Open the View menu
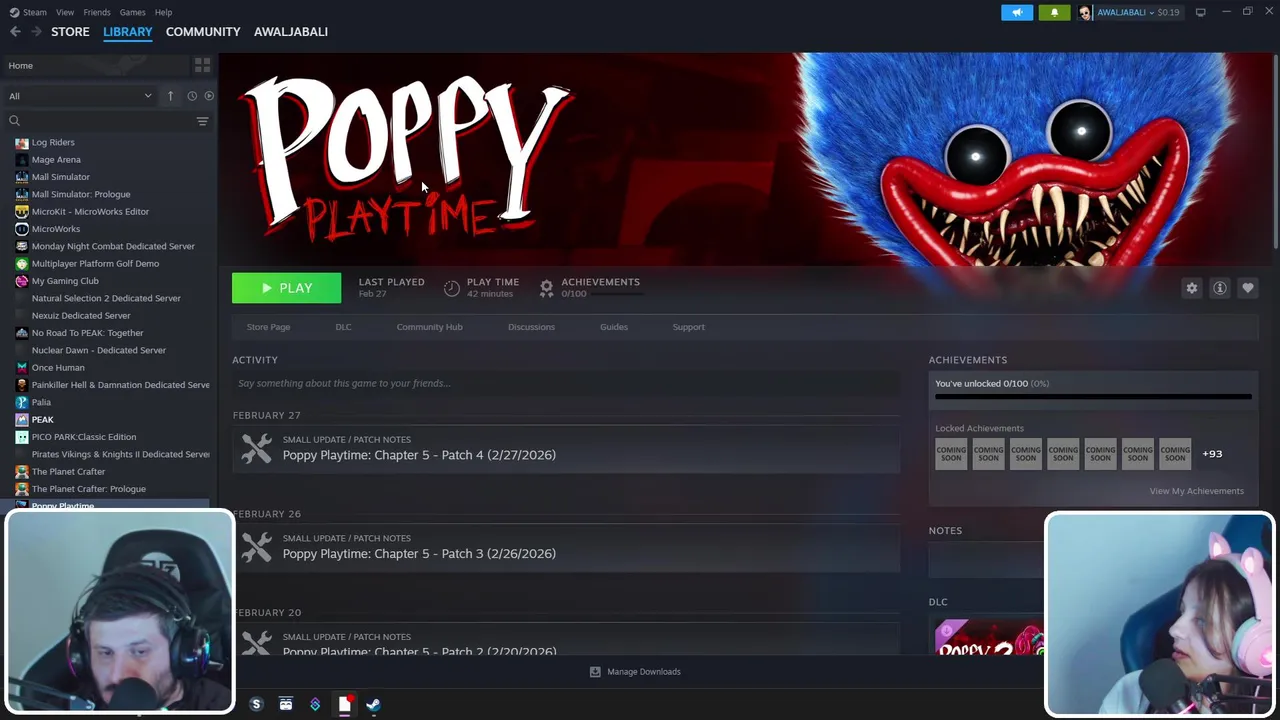 (x=65, y=12)
